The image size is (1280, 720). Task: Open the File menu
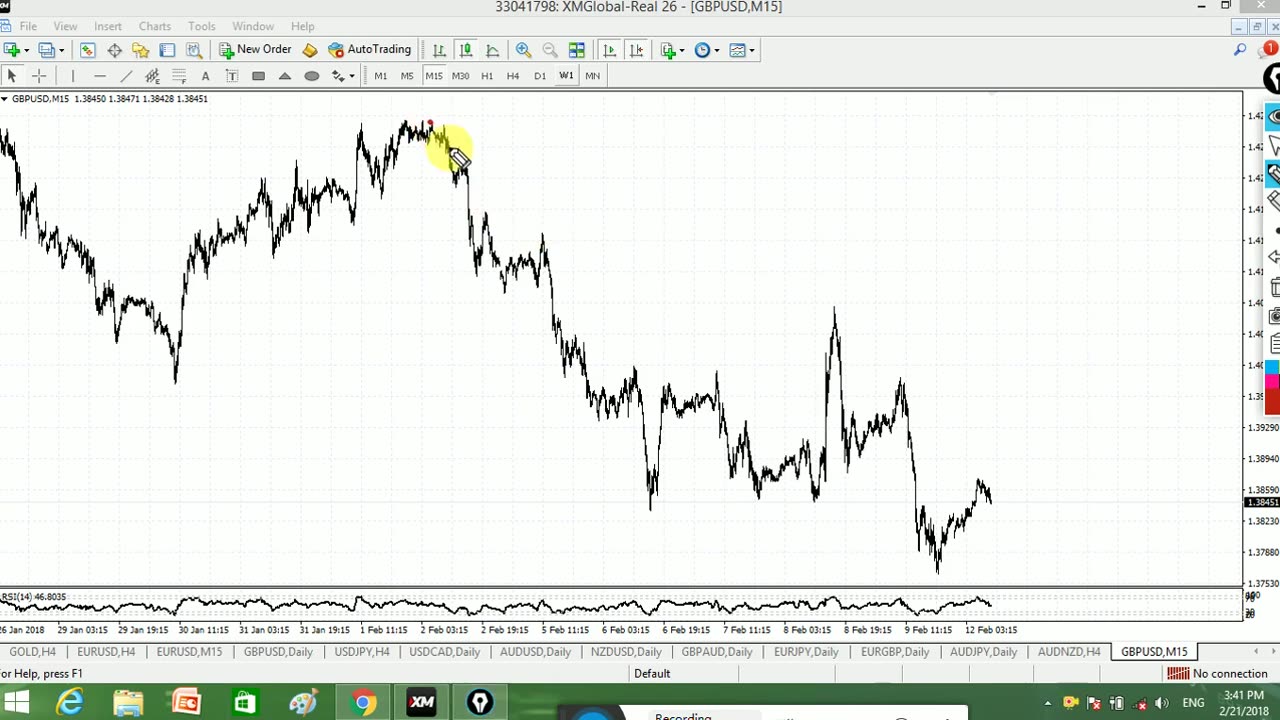[x=28, y=26]
